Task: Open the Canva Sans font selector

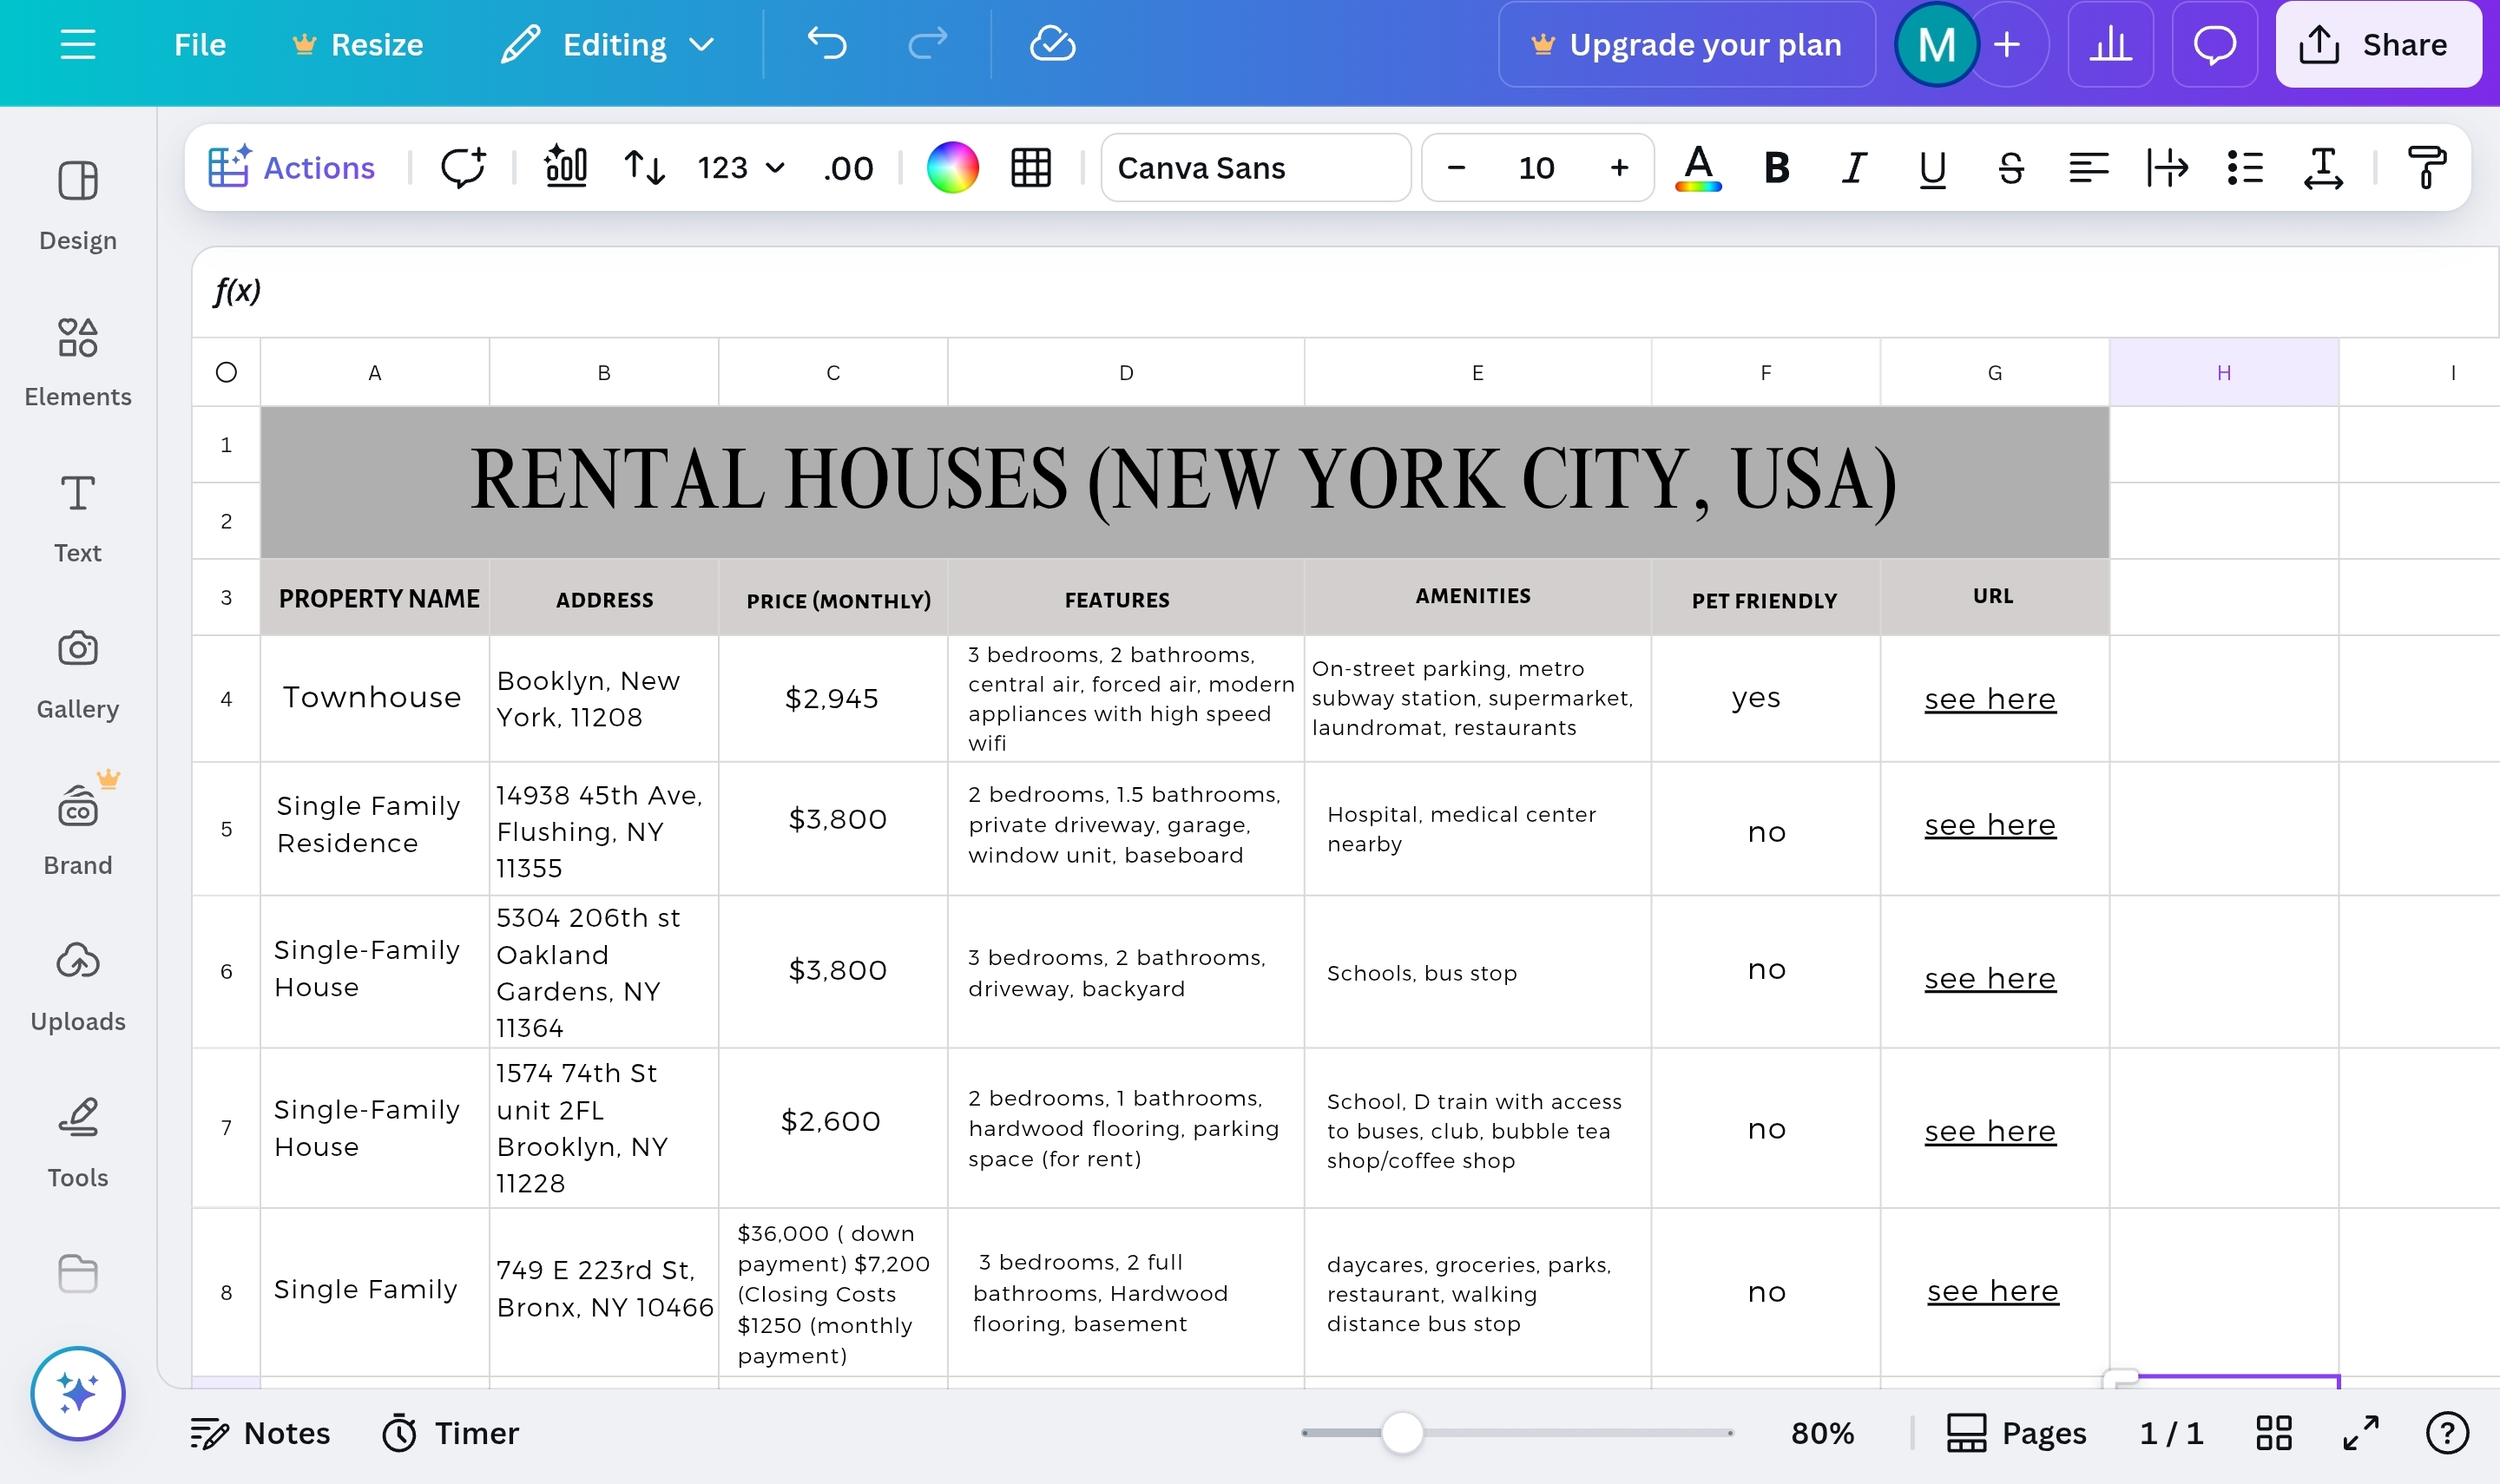Action: pos(1255,167)
